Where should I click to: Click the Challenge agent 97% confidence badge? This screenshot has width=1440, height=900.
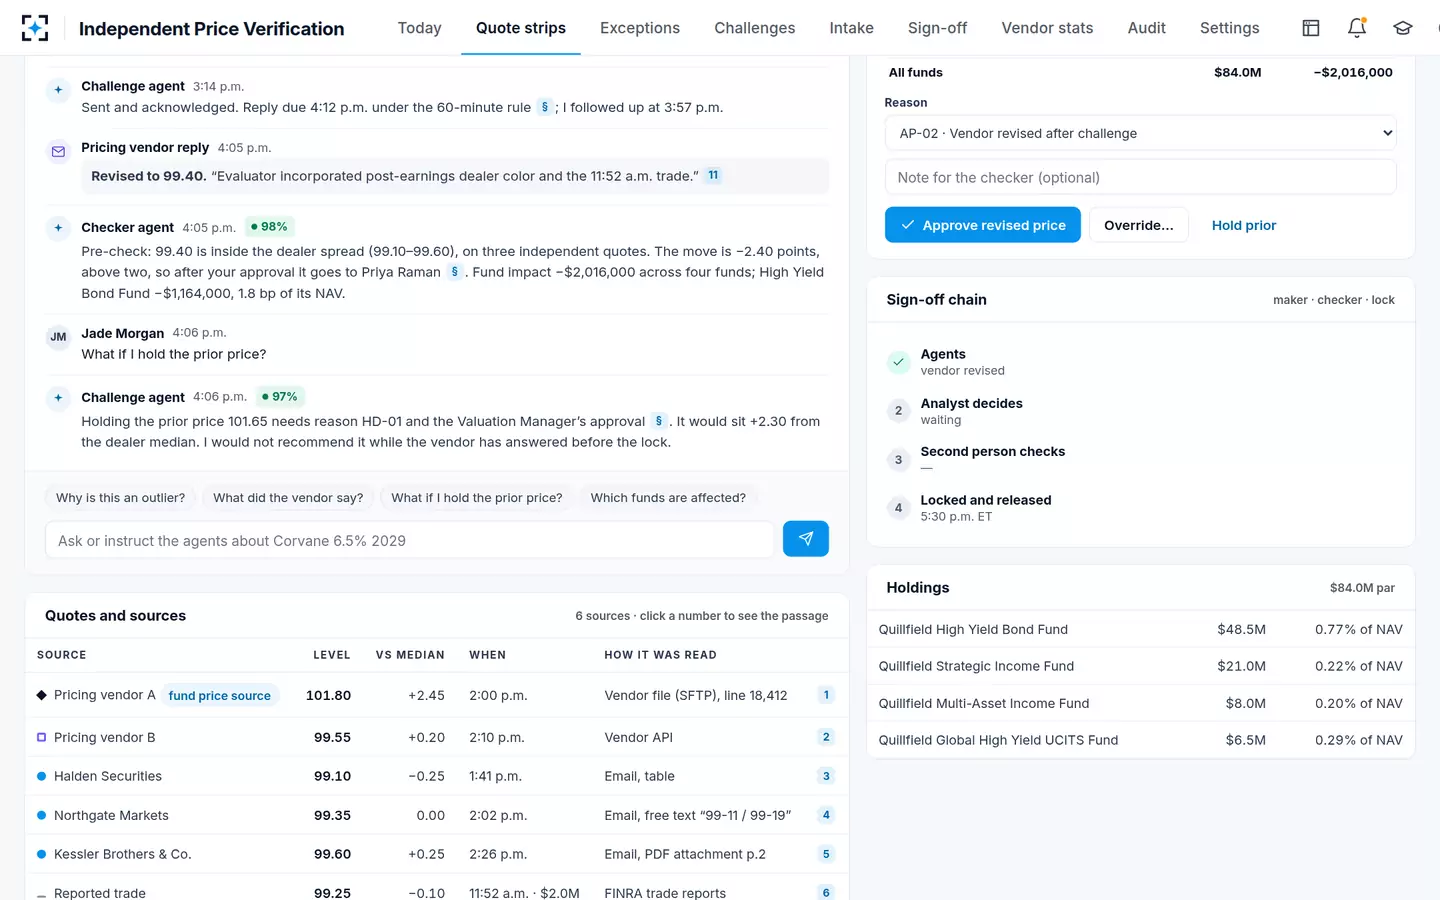(280, 397)
